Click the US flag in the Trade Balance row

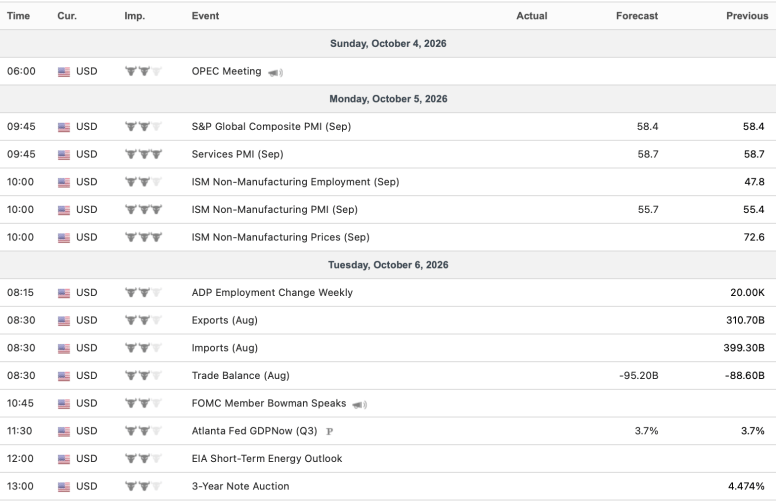[64, 376]
